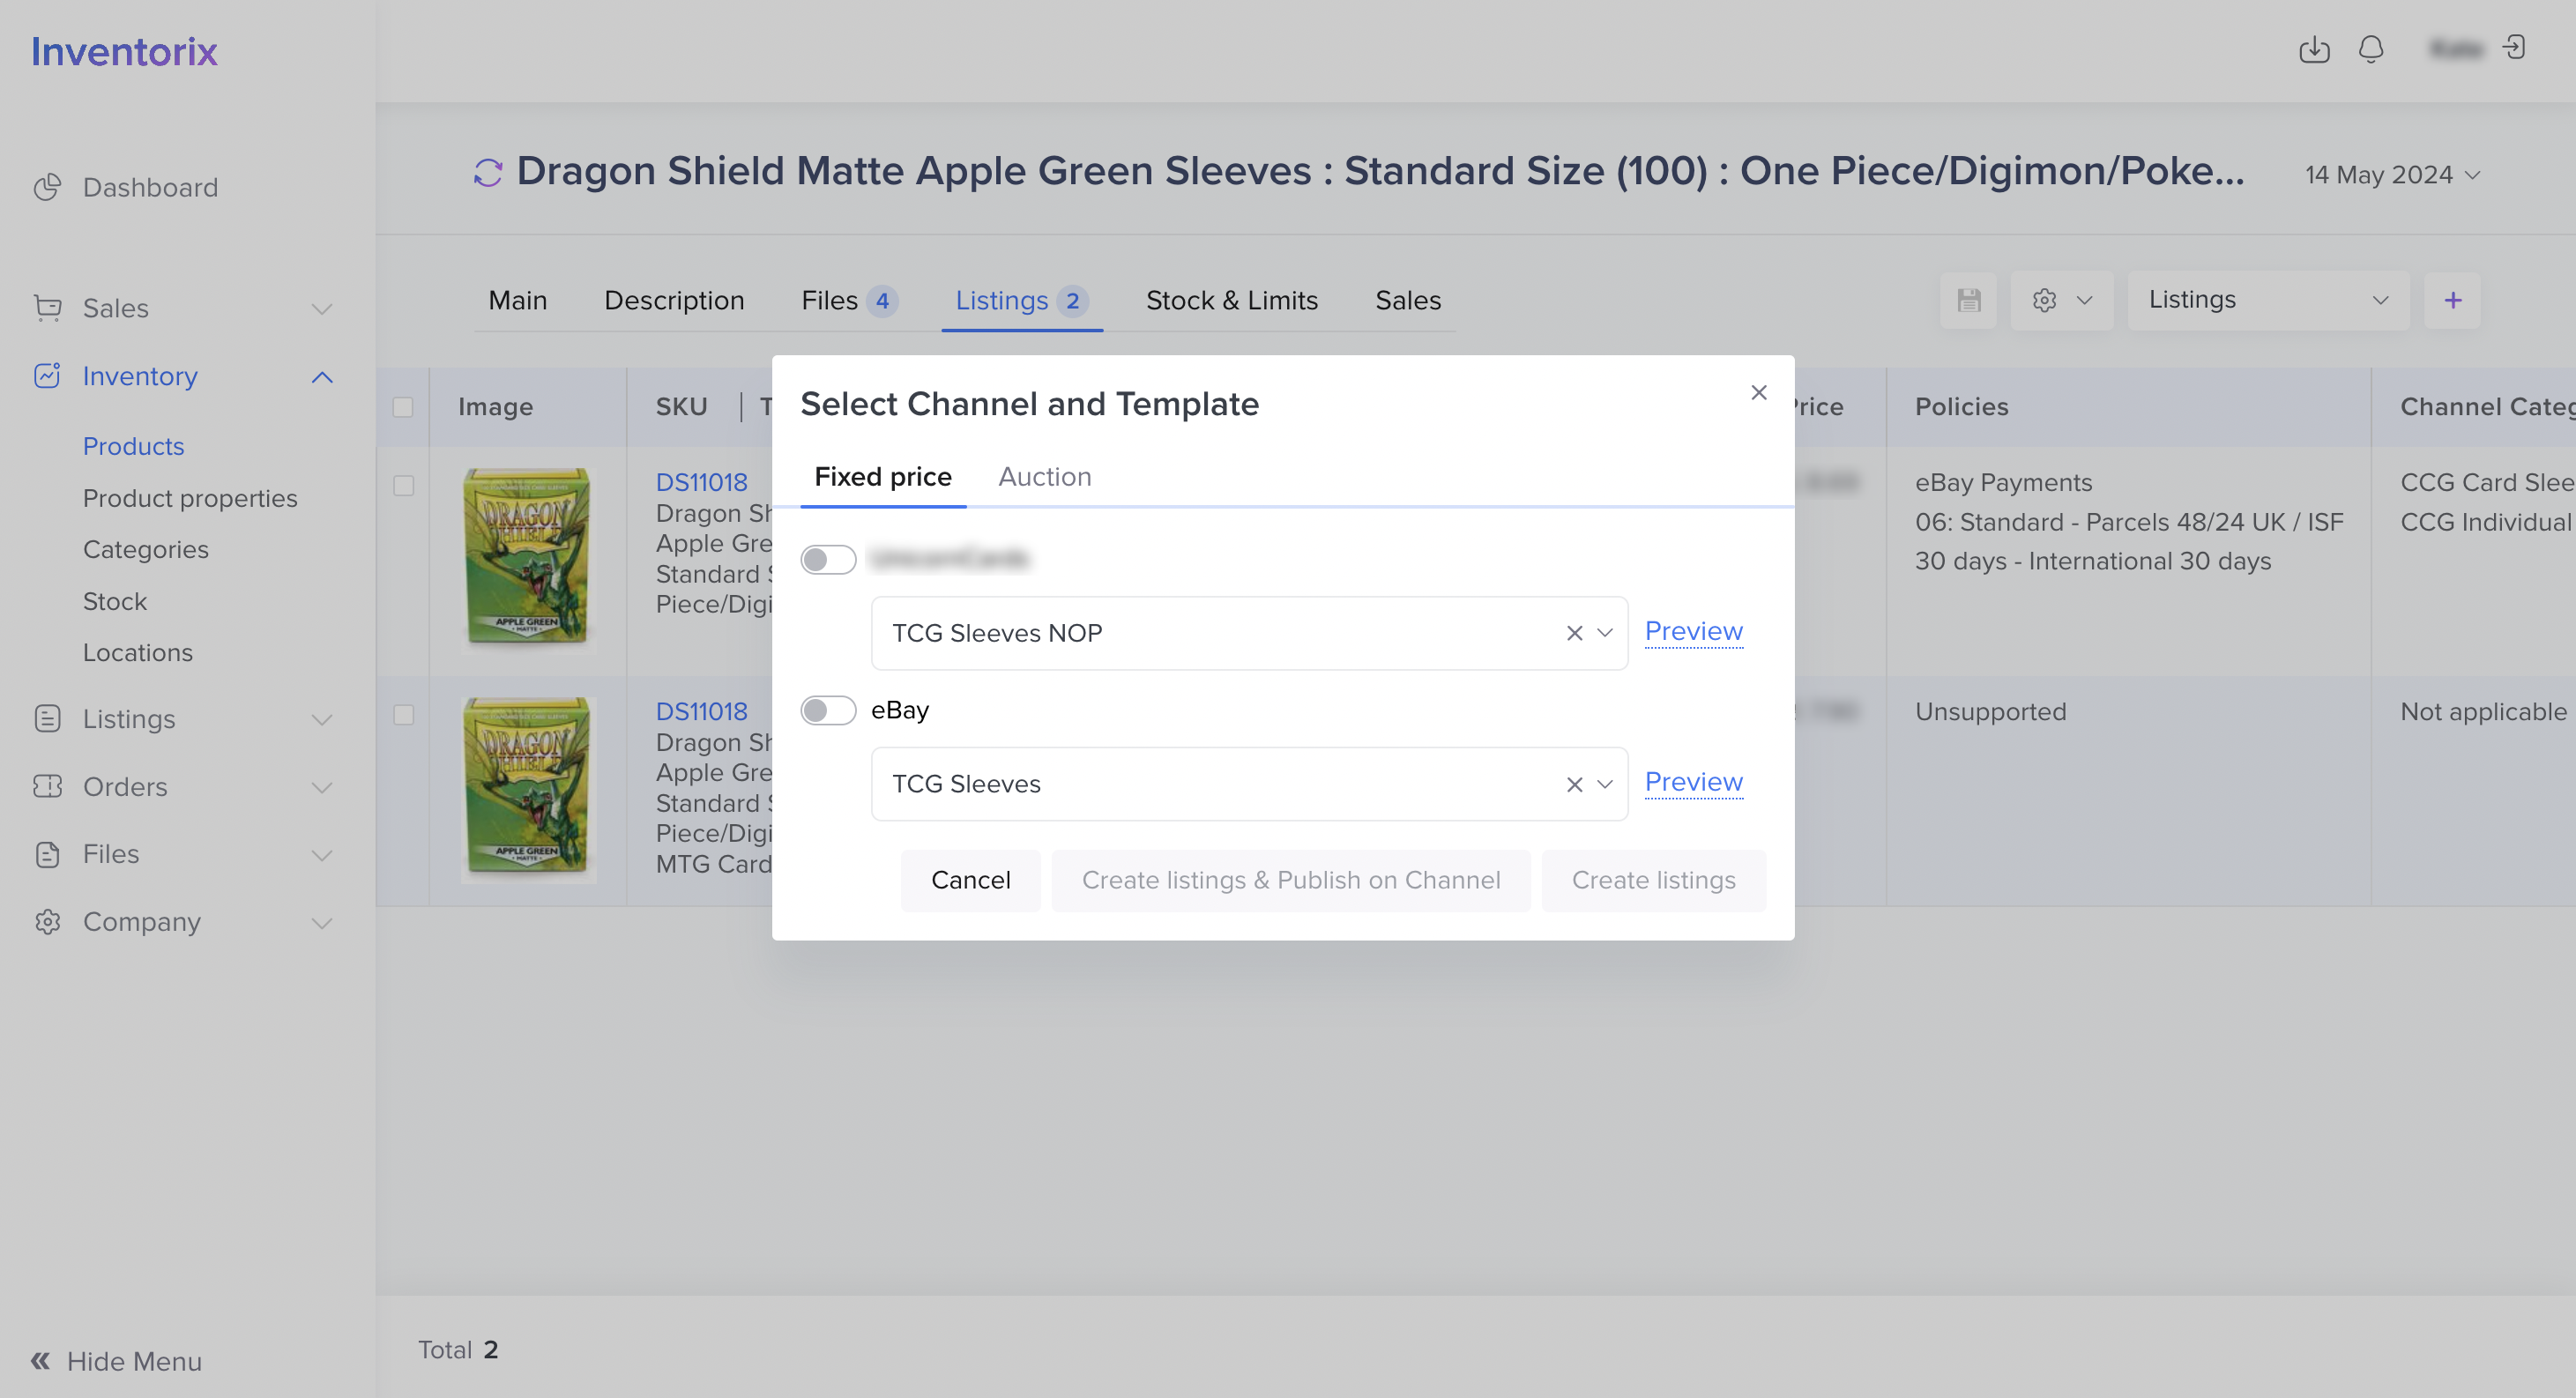This screenshot has width=2576, height=1398.
Task: Click the download icon in top bar
Action: tap(2314, 49)
